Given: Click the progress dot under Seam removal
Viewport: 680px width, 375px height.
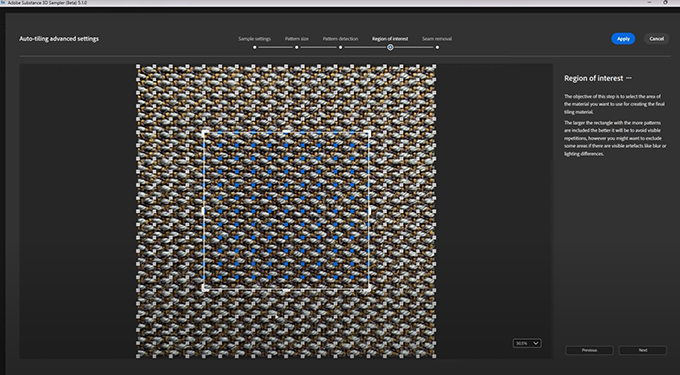Looking at the screenshot, I should pos(437,47).
